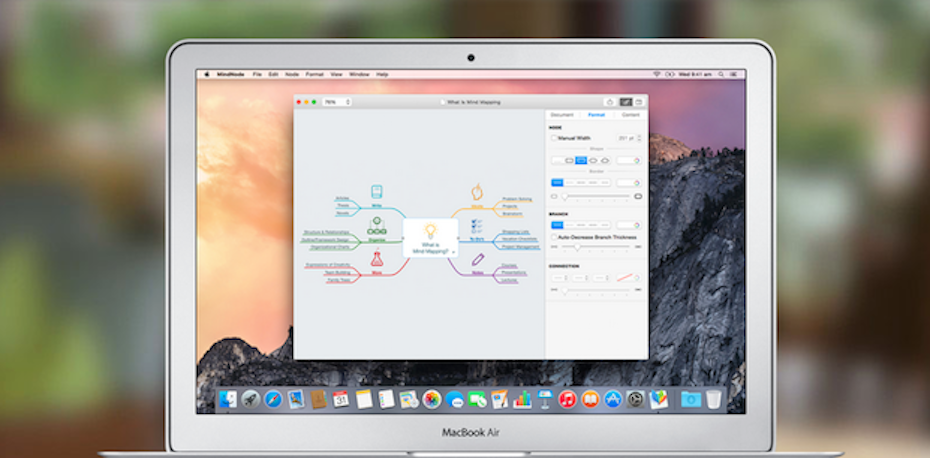Enable the Manual Width checkbox
The height and width of the screenshot is (458, 930).
554,138
